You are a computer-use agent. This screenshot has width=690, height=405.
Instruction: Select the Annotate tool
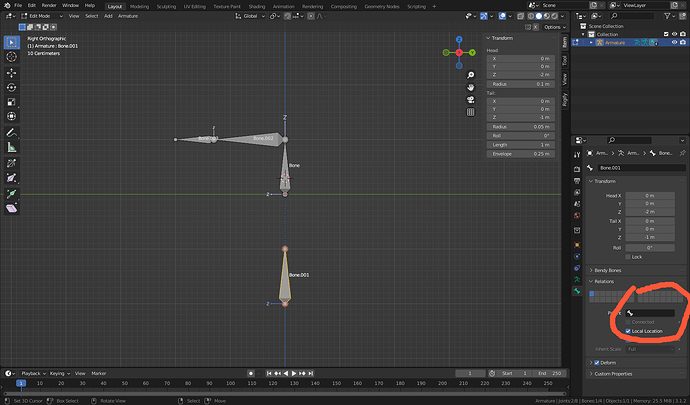point(11,133)
